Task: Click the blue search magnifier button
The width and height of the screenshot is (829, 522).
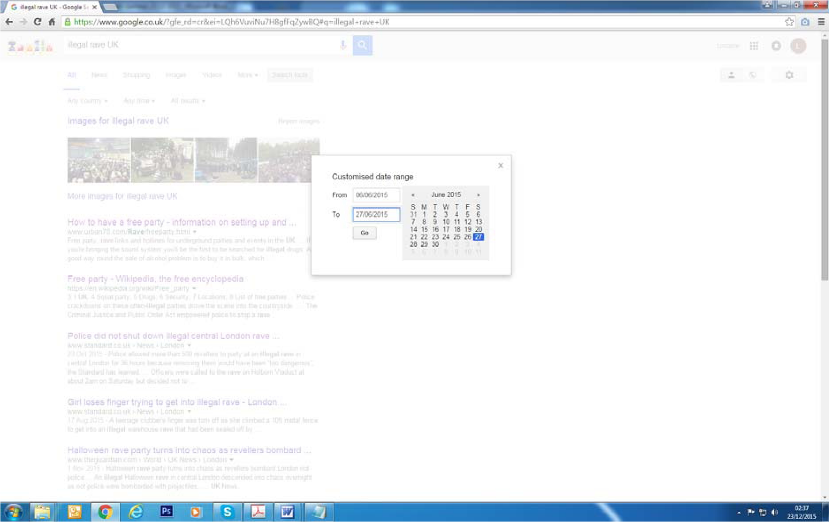Action: coord(362,45)
